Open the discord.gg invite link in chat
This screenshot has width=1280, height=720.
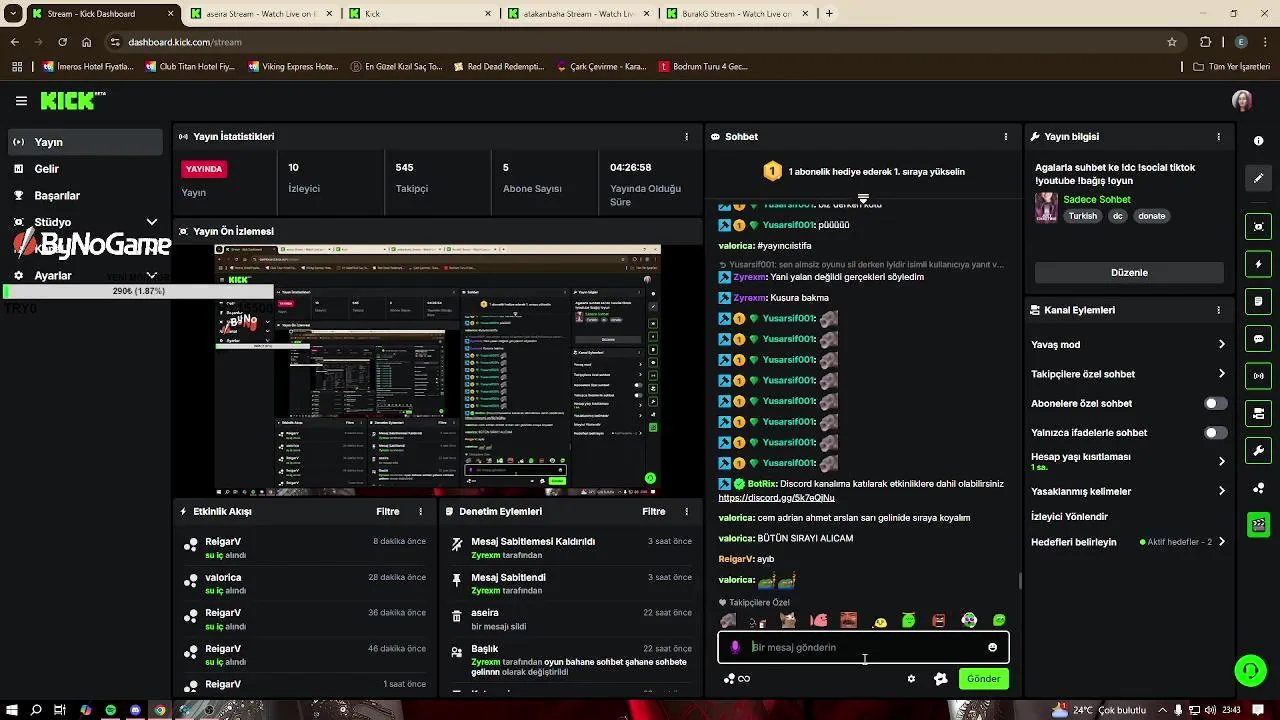pos(776,498)
